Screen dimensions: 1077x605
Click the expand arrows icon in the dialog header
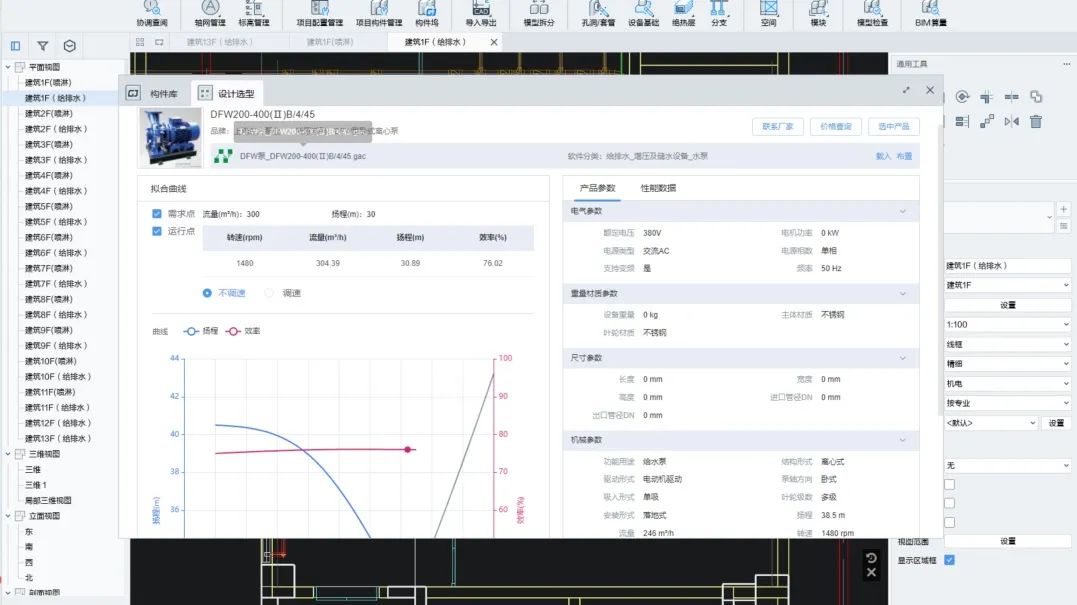coord(906,90)
